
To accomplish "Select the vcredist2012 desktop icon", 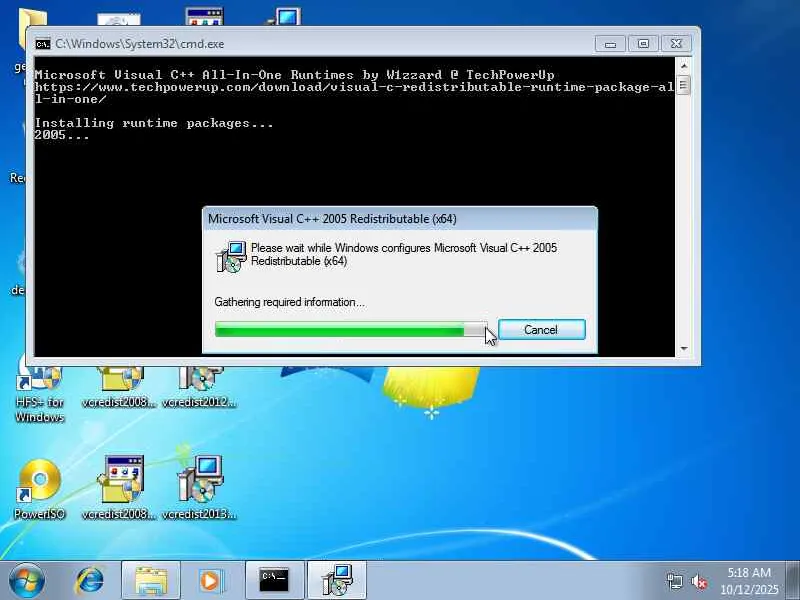I will (x=199, y=388).
